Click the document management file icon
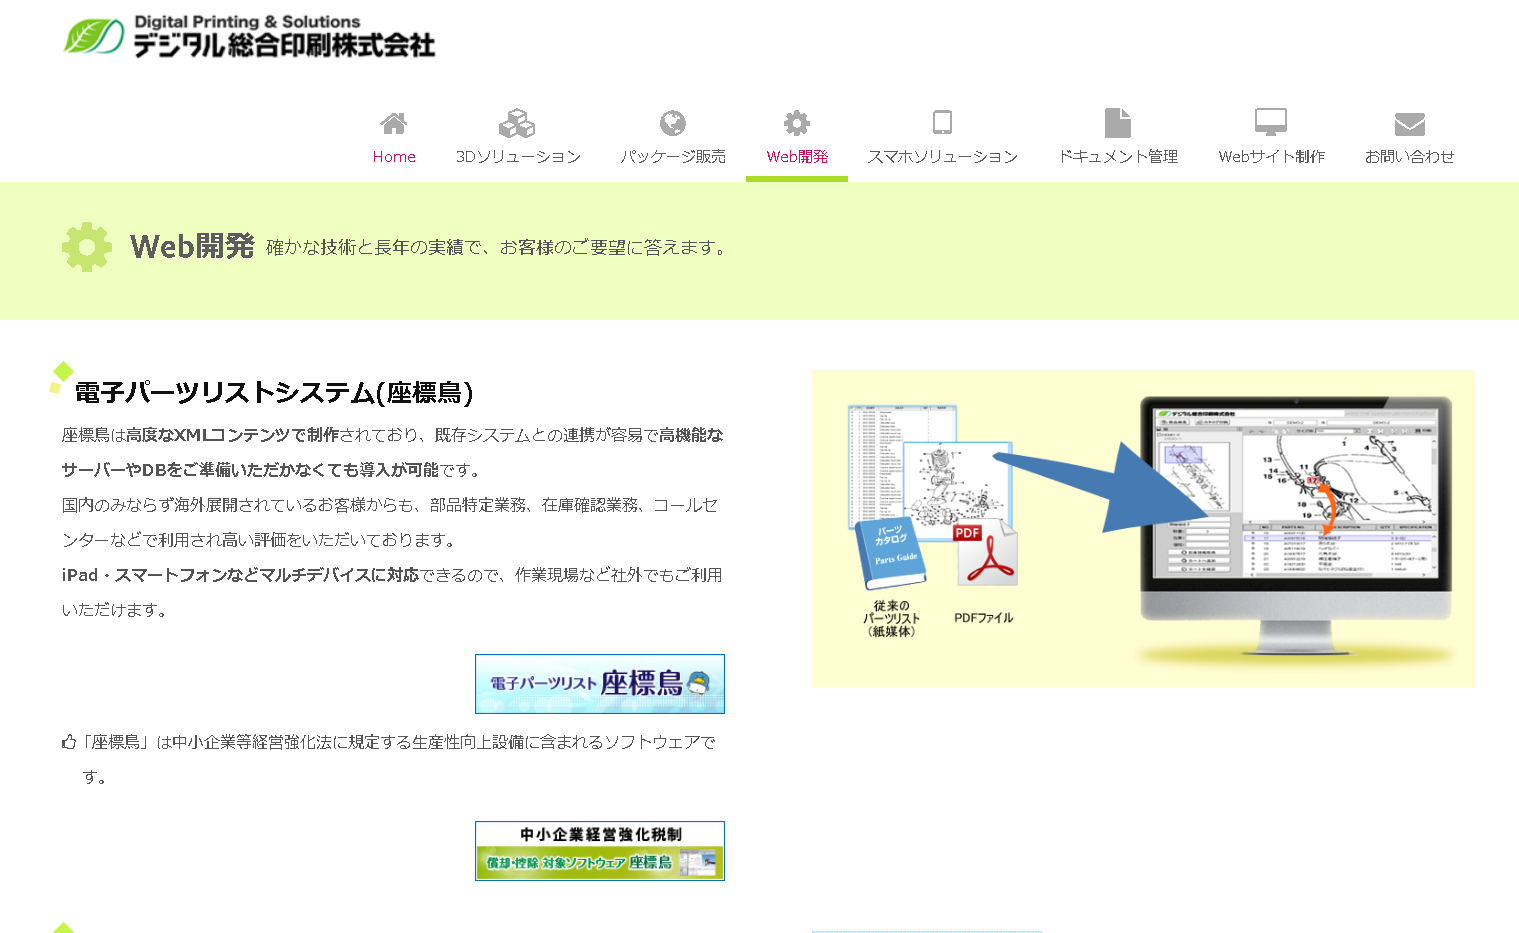This screenshot has width=1519, height=933. tap(1118, 123)
